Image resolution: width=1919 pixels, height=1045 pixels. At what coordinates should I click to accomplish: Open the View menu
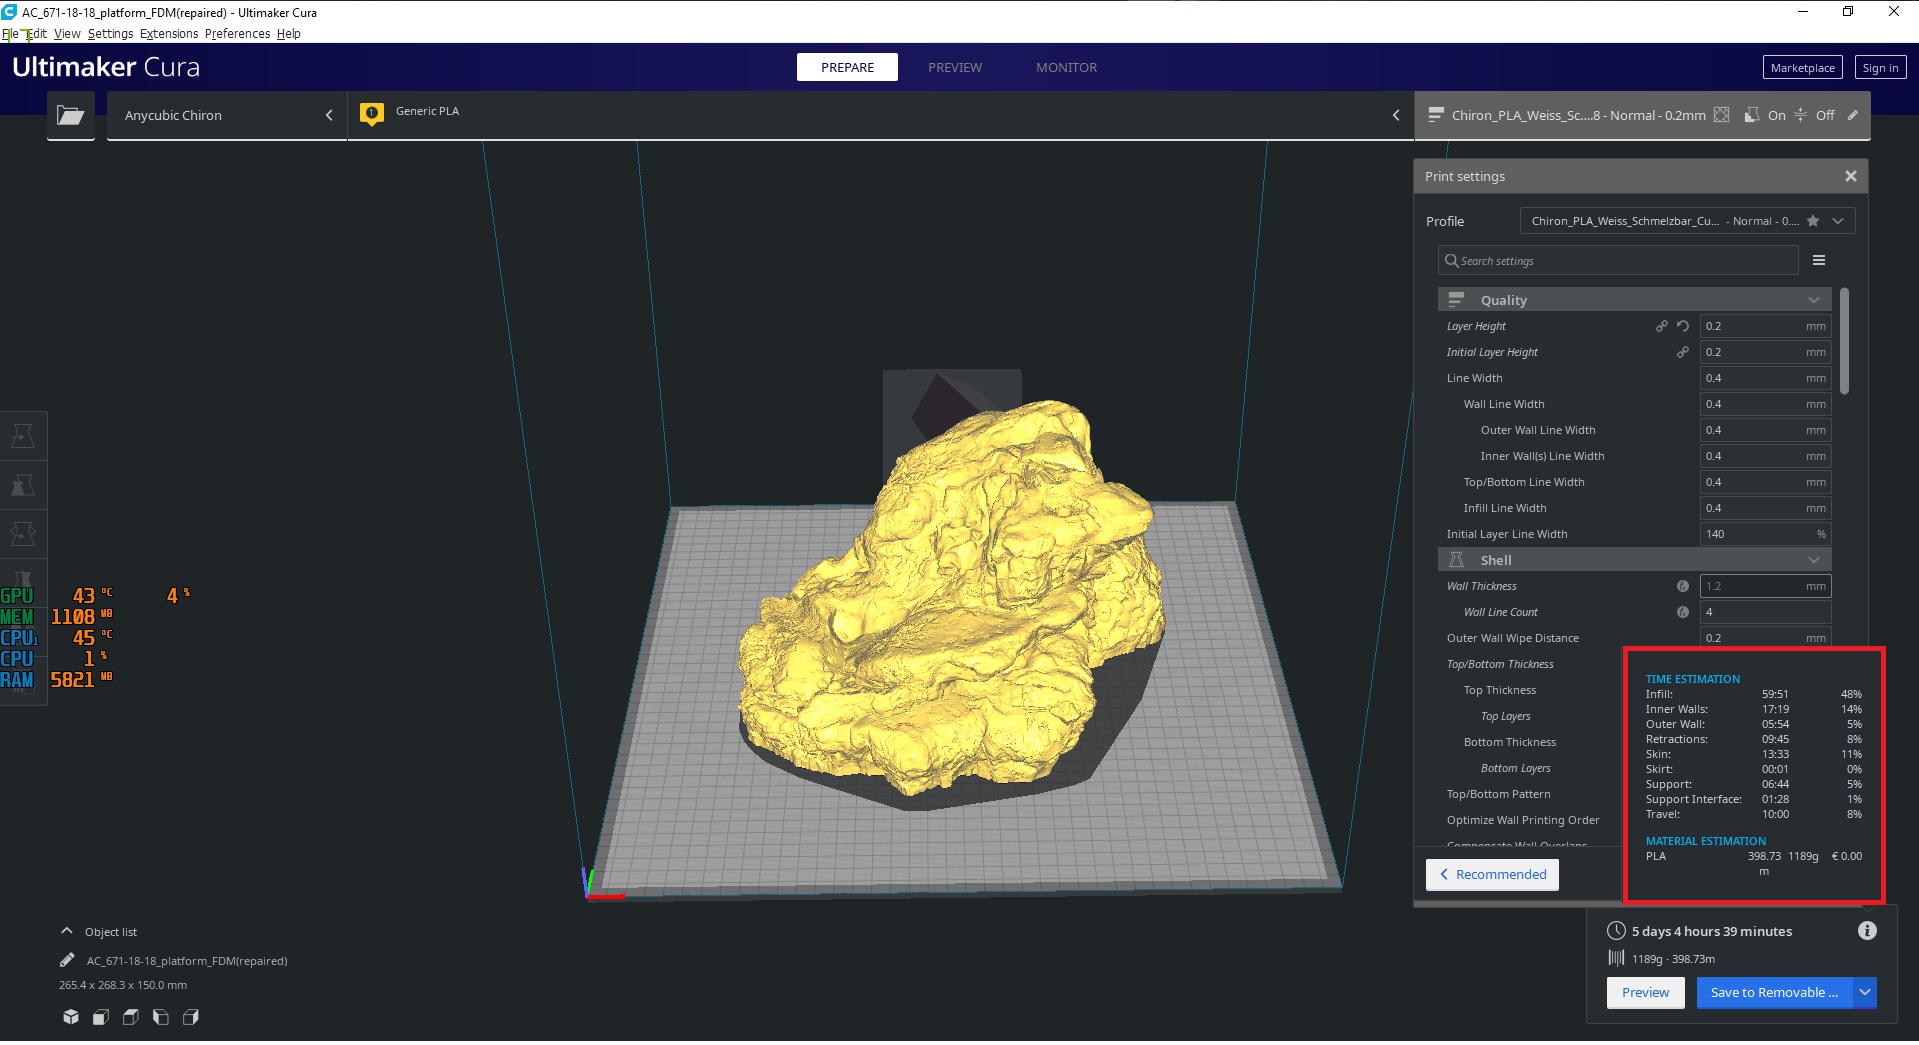click(67, 33)
